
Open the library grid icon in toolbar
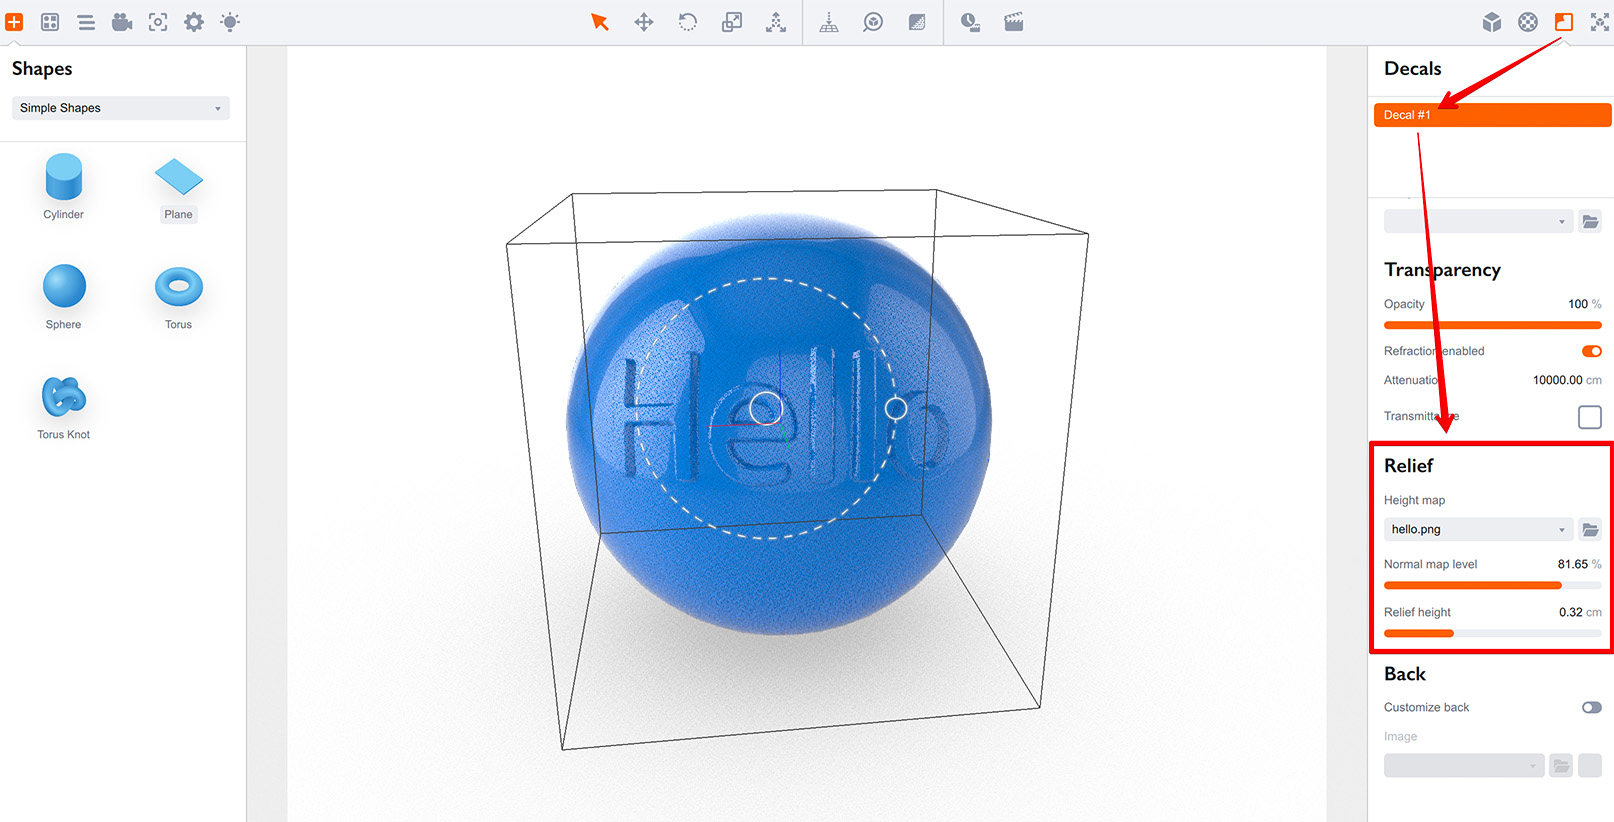(x=50, y=22)
